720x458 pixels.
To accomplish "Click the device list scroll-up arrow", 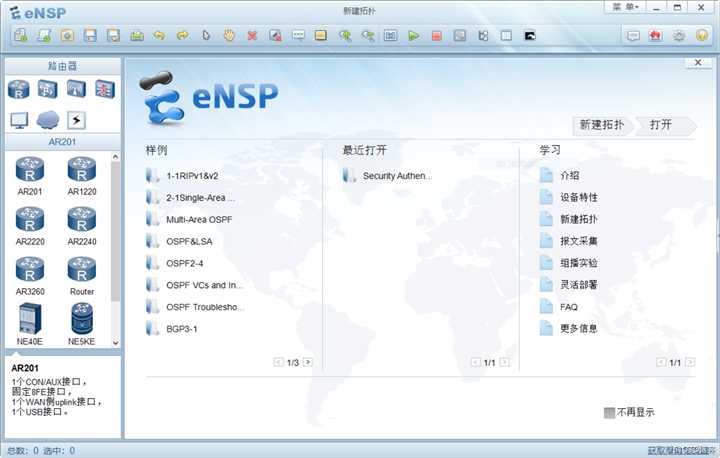I will 115,157.
